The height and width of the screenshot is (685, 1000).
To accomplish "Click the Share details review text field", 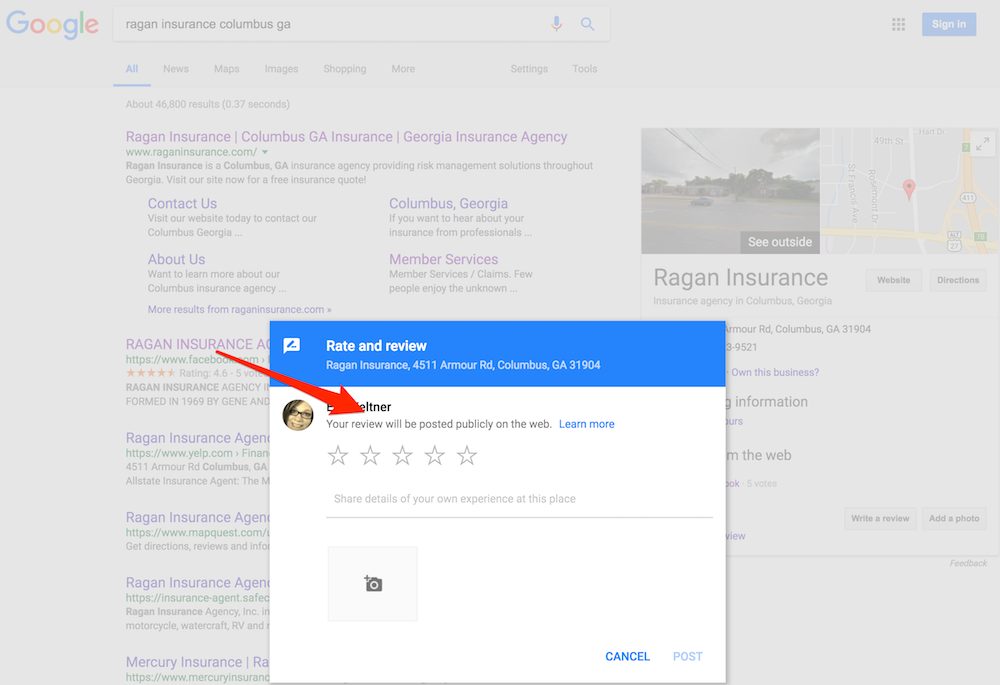I will coord(519,499).
